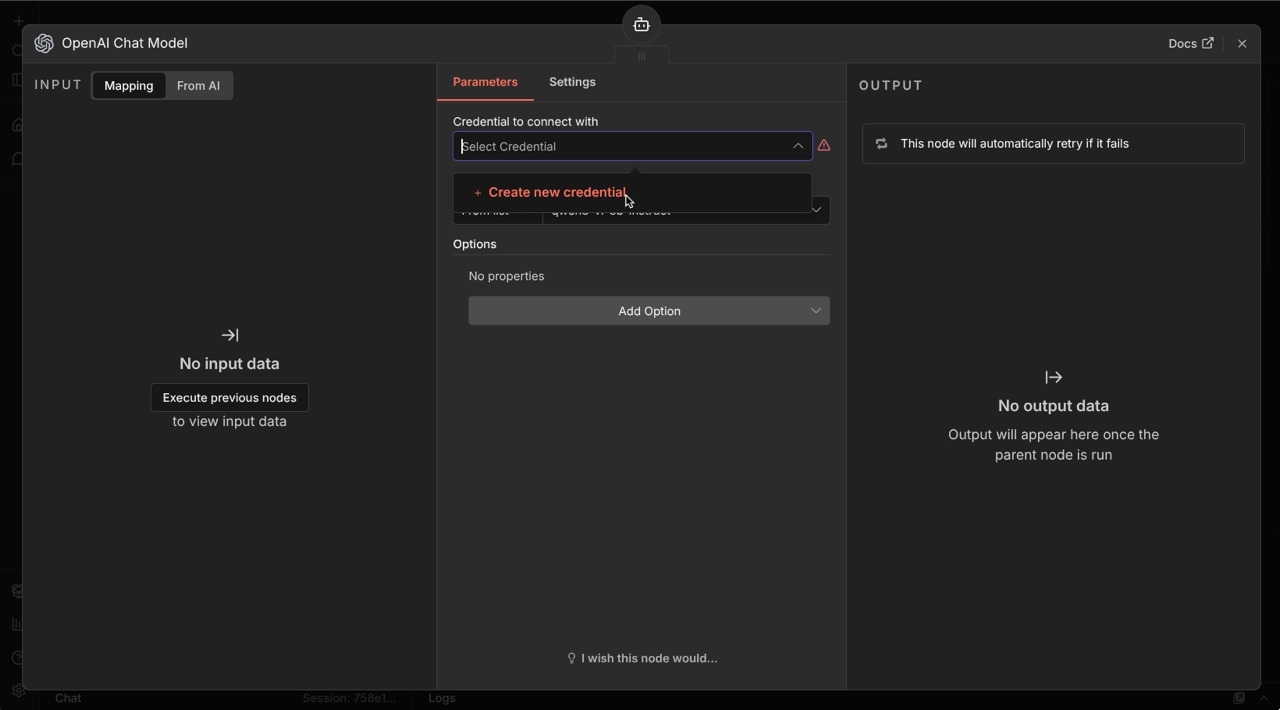Viewport: 1280px width, 710px height.
Task: Expand the model list chevron below the credential menu
Action: click(817, 210)
